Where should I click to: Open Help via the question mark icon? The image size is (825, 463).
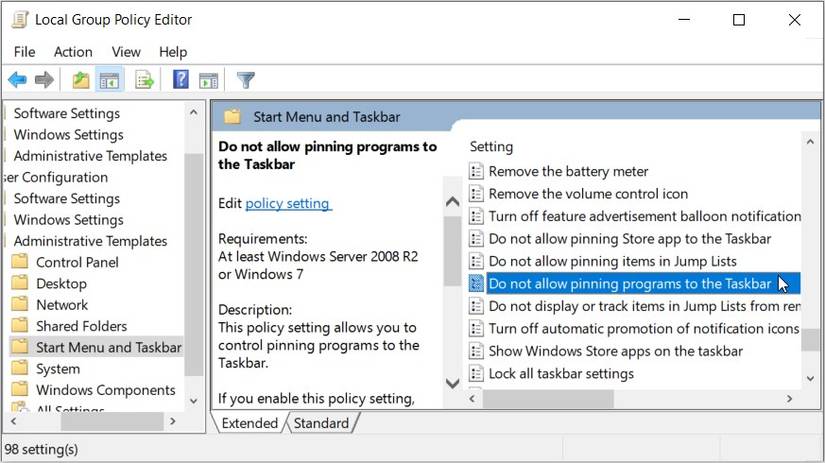[181, 80]
